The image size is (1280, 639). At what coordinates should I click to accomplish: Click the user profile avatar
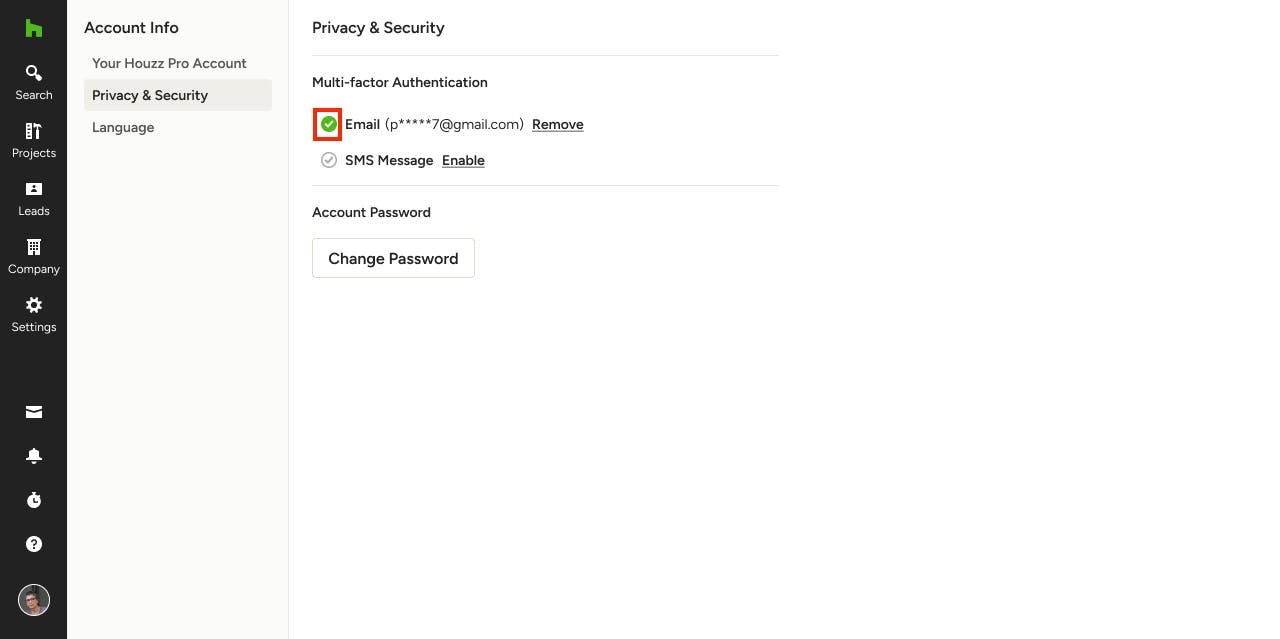[33, 600]
